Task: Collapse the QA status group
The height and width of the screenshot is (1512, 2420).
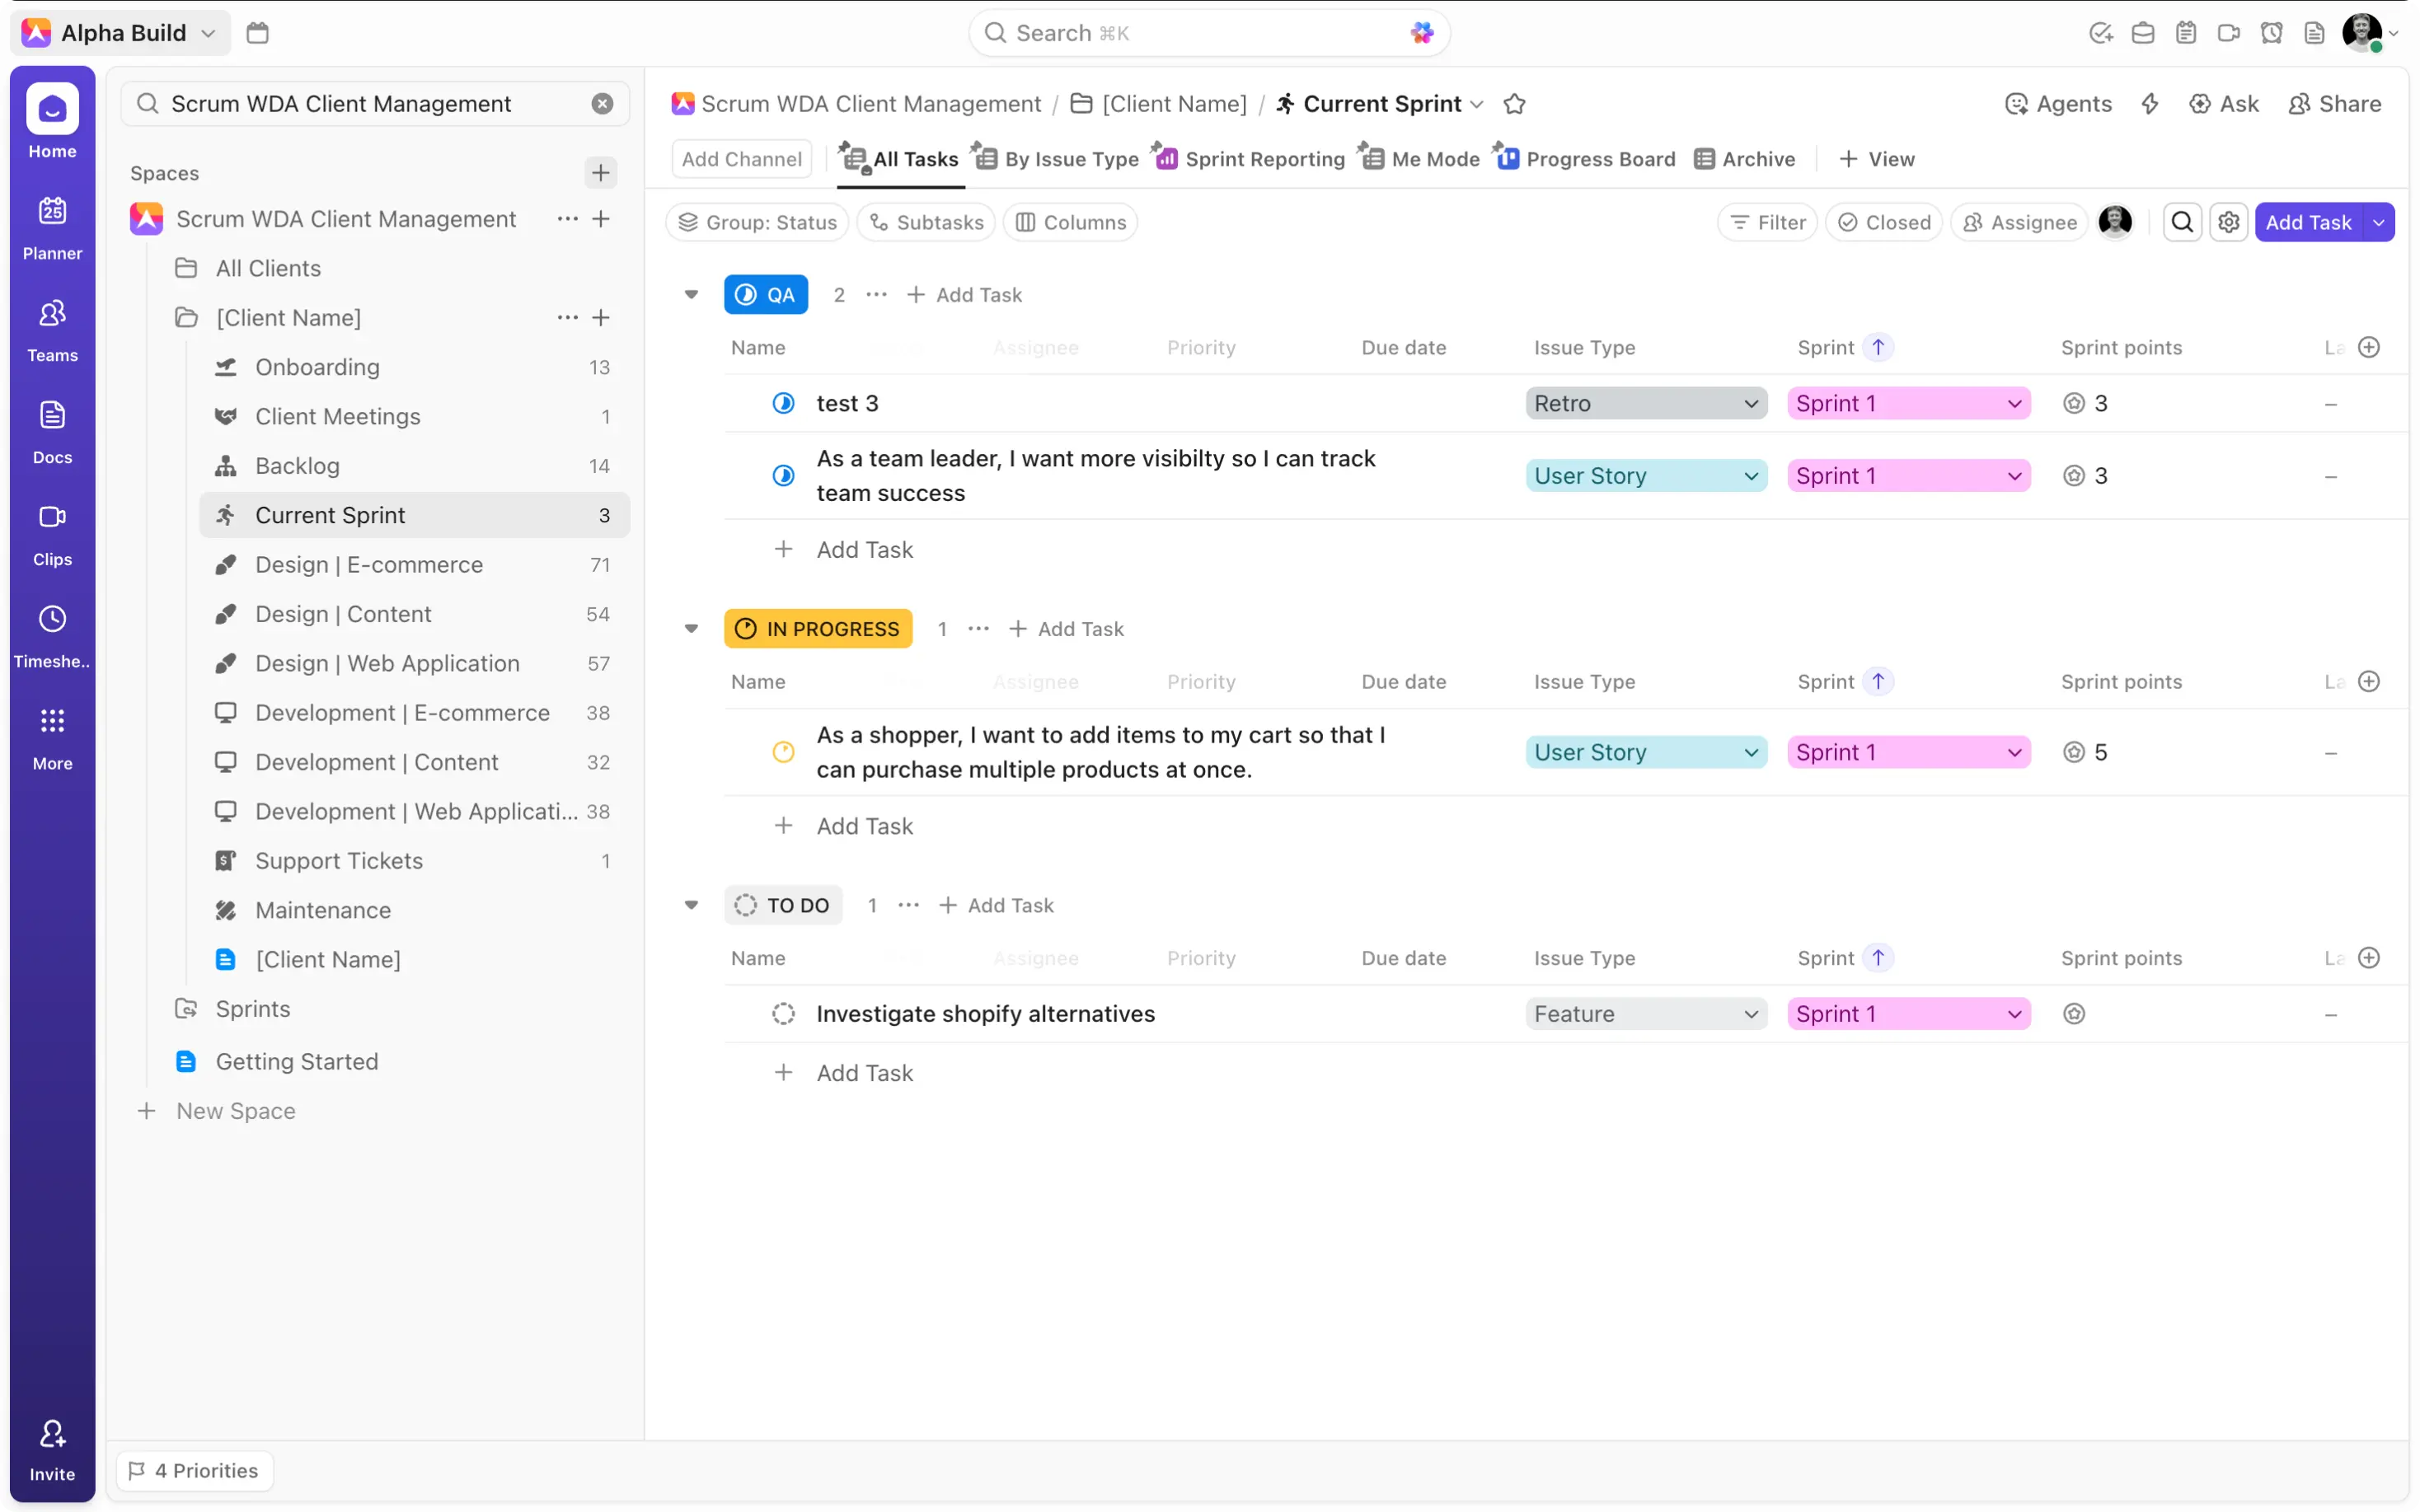Action: coord(691,294)
